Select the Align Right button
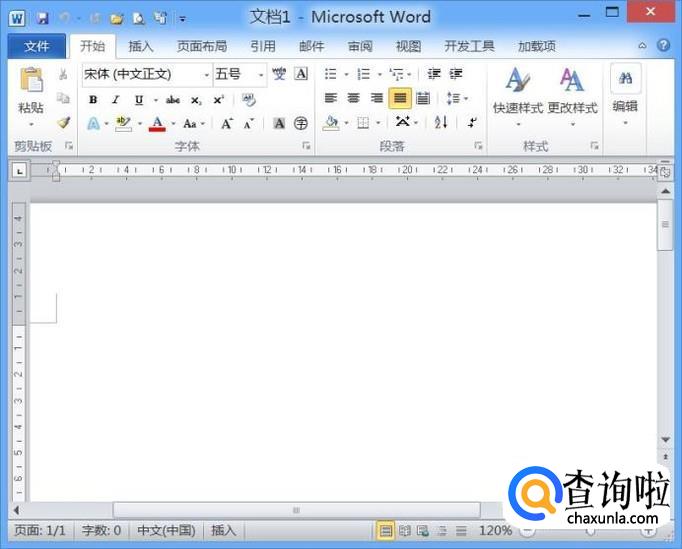 tap(376, 98)
